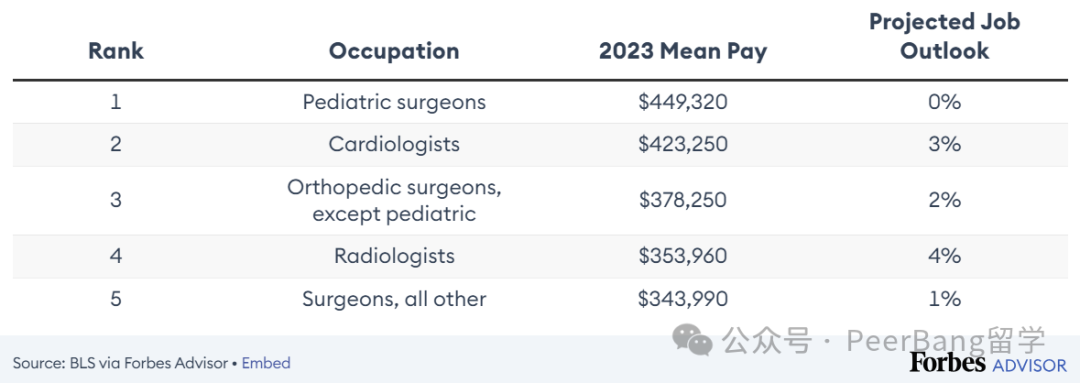Click the 4% job outlook value
Screen dimensions: 1080x383
[x=944, y=256]
